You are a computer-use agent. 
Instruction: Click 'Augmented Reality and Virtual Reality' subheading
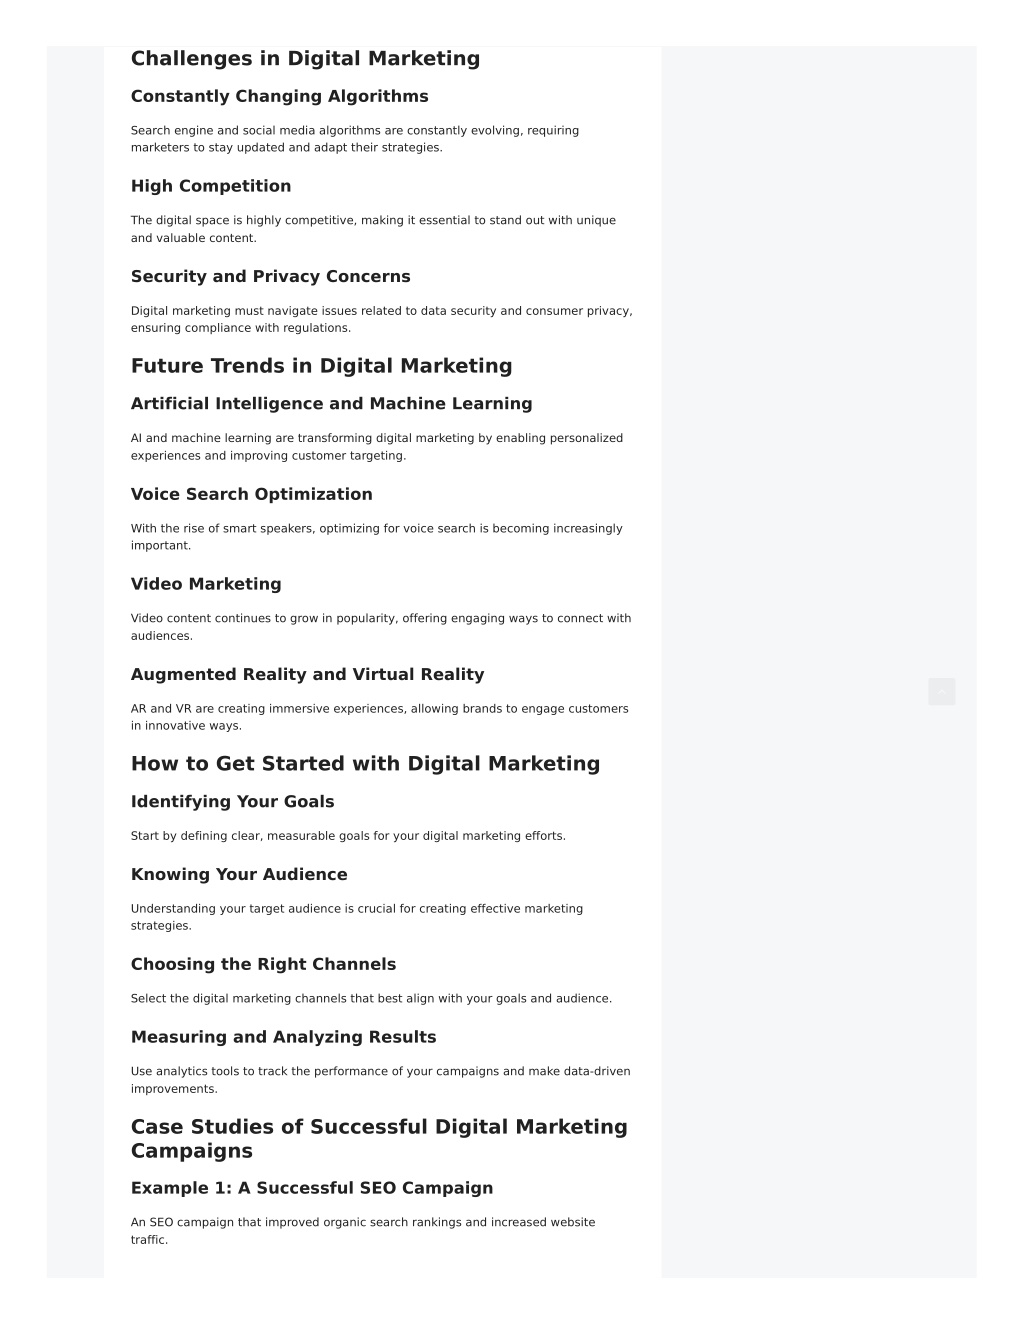click(x=307, y=674)
